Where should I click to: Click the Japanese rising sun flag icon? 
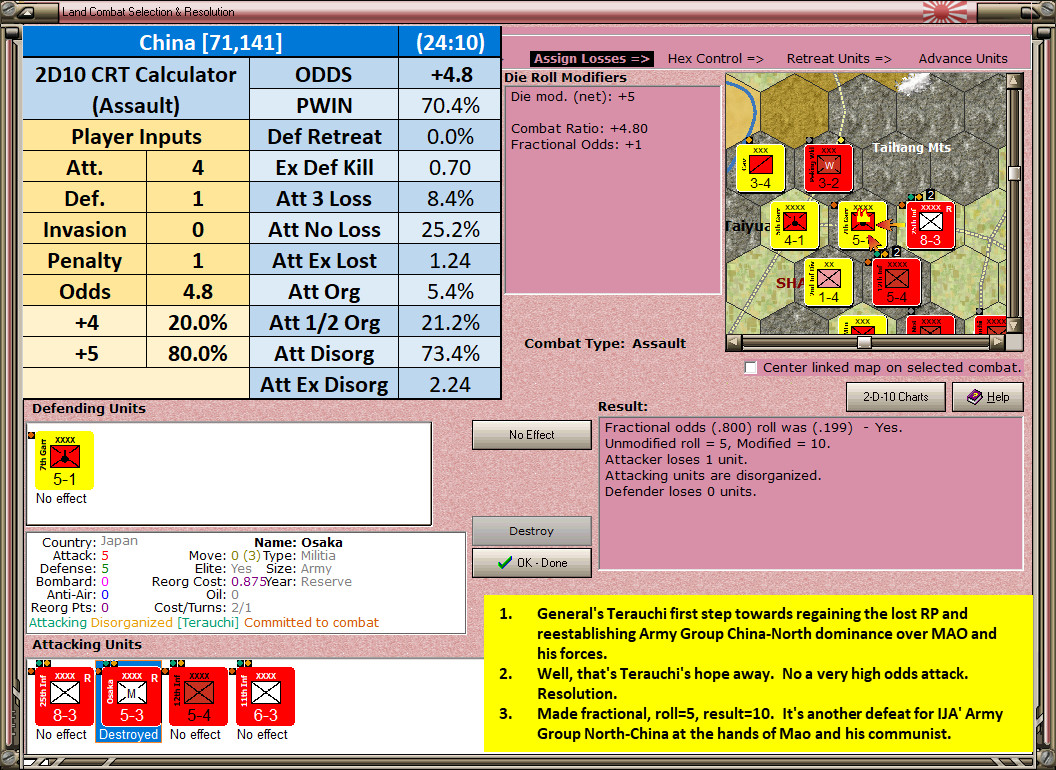[944, 11]
